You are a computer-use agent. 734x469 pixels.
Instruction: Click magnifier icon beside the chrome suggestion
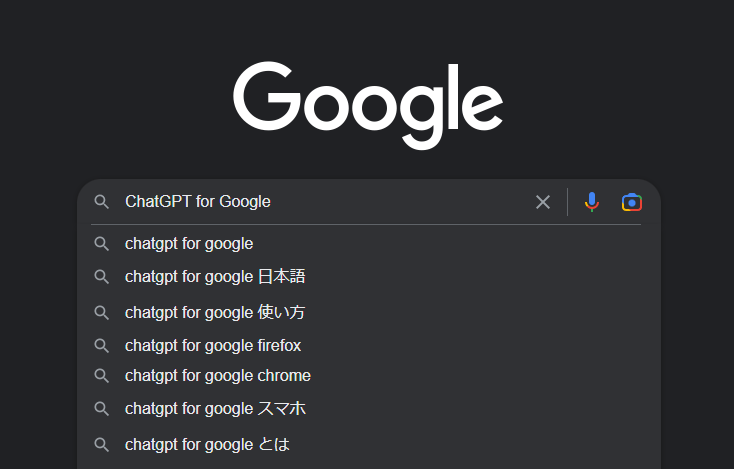pos(102,376)
